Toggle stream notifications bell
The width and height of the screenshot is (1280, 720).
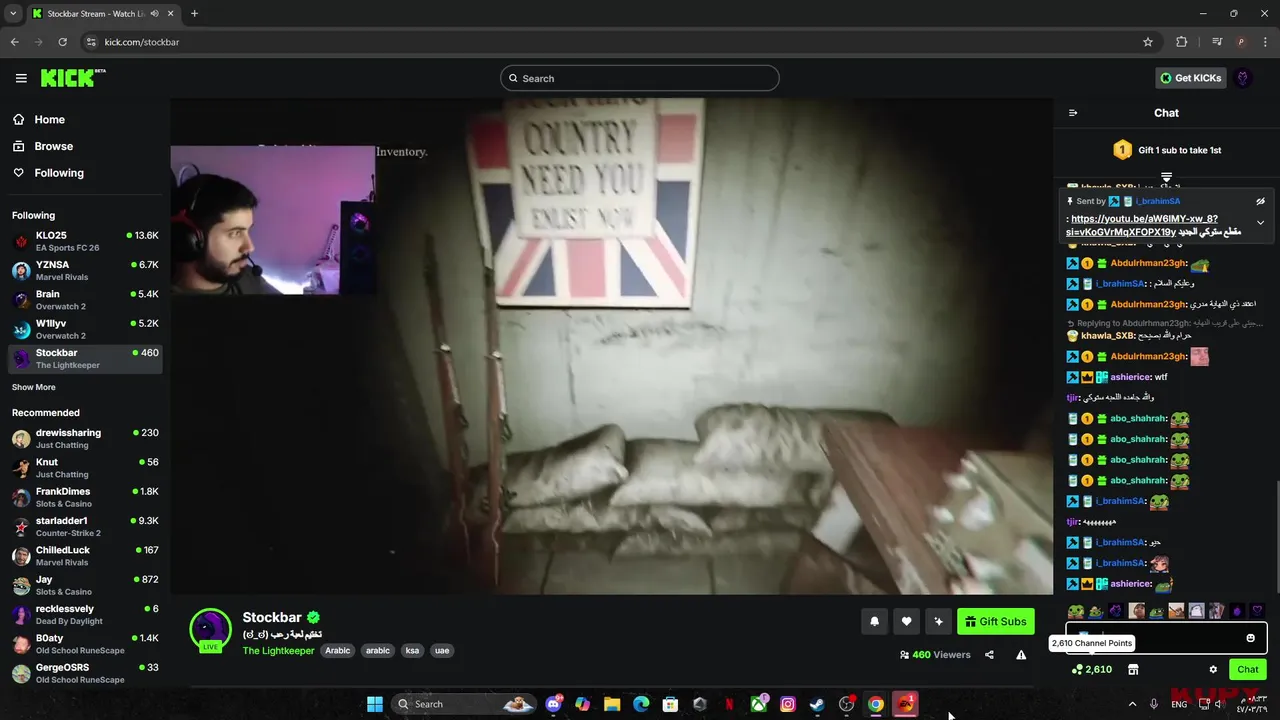click(x=874, y=621)
